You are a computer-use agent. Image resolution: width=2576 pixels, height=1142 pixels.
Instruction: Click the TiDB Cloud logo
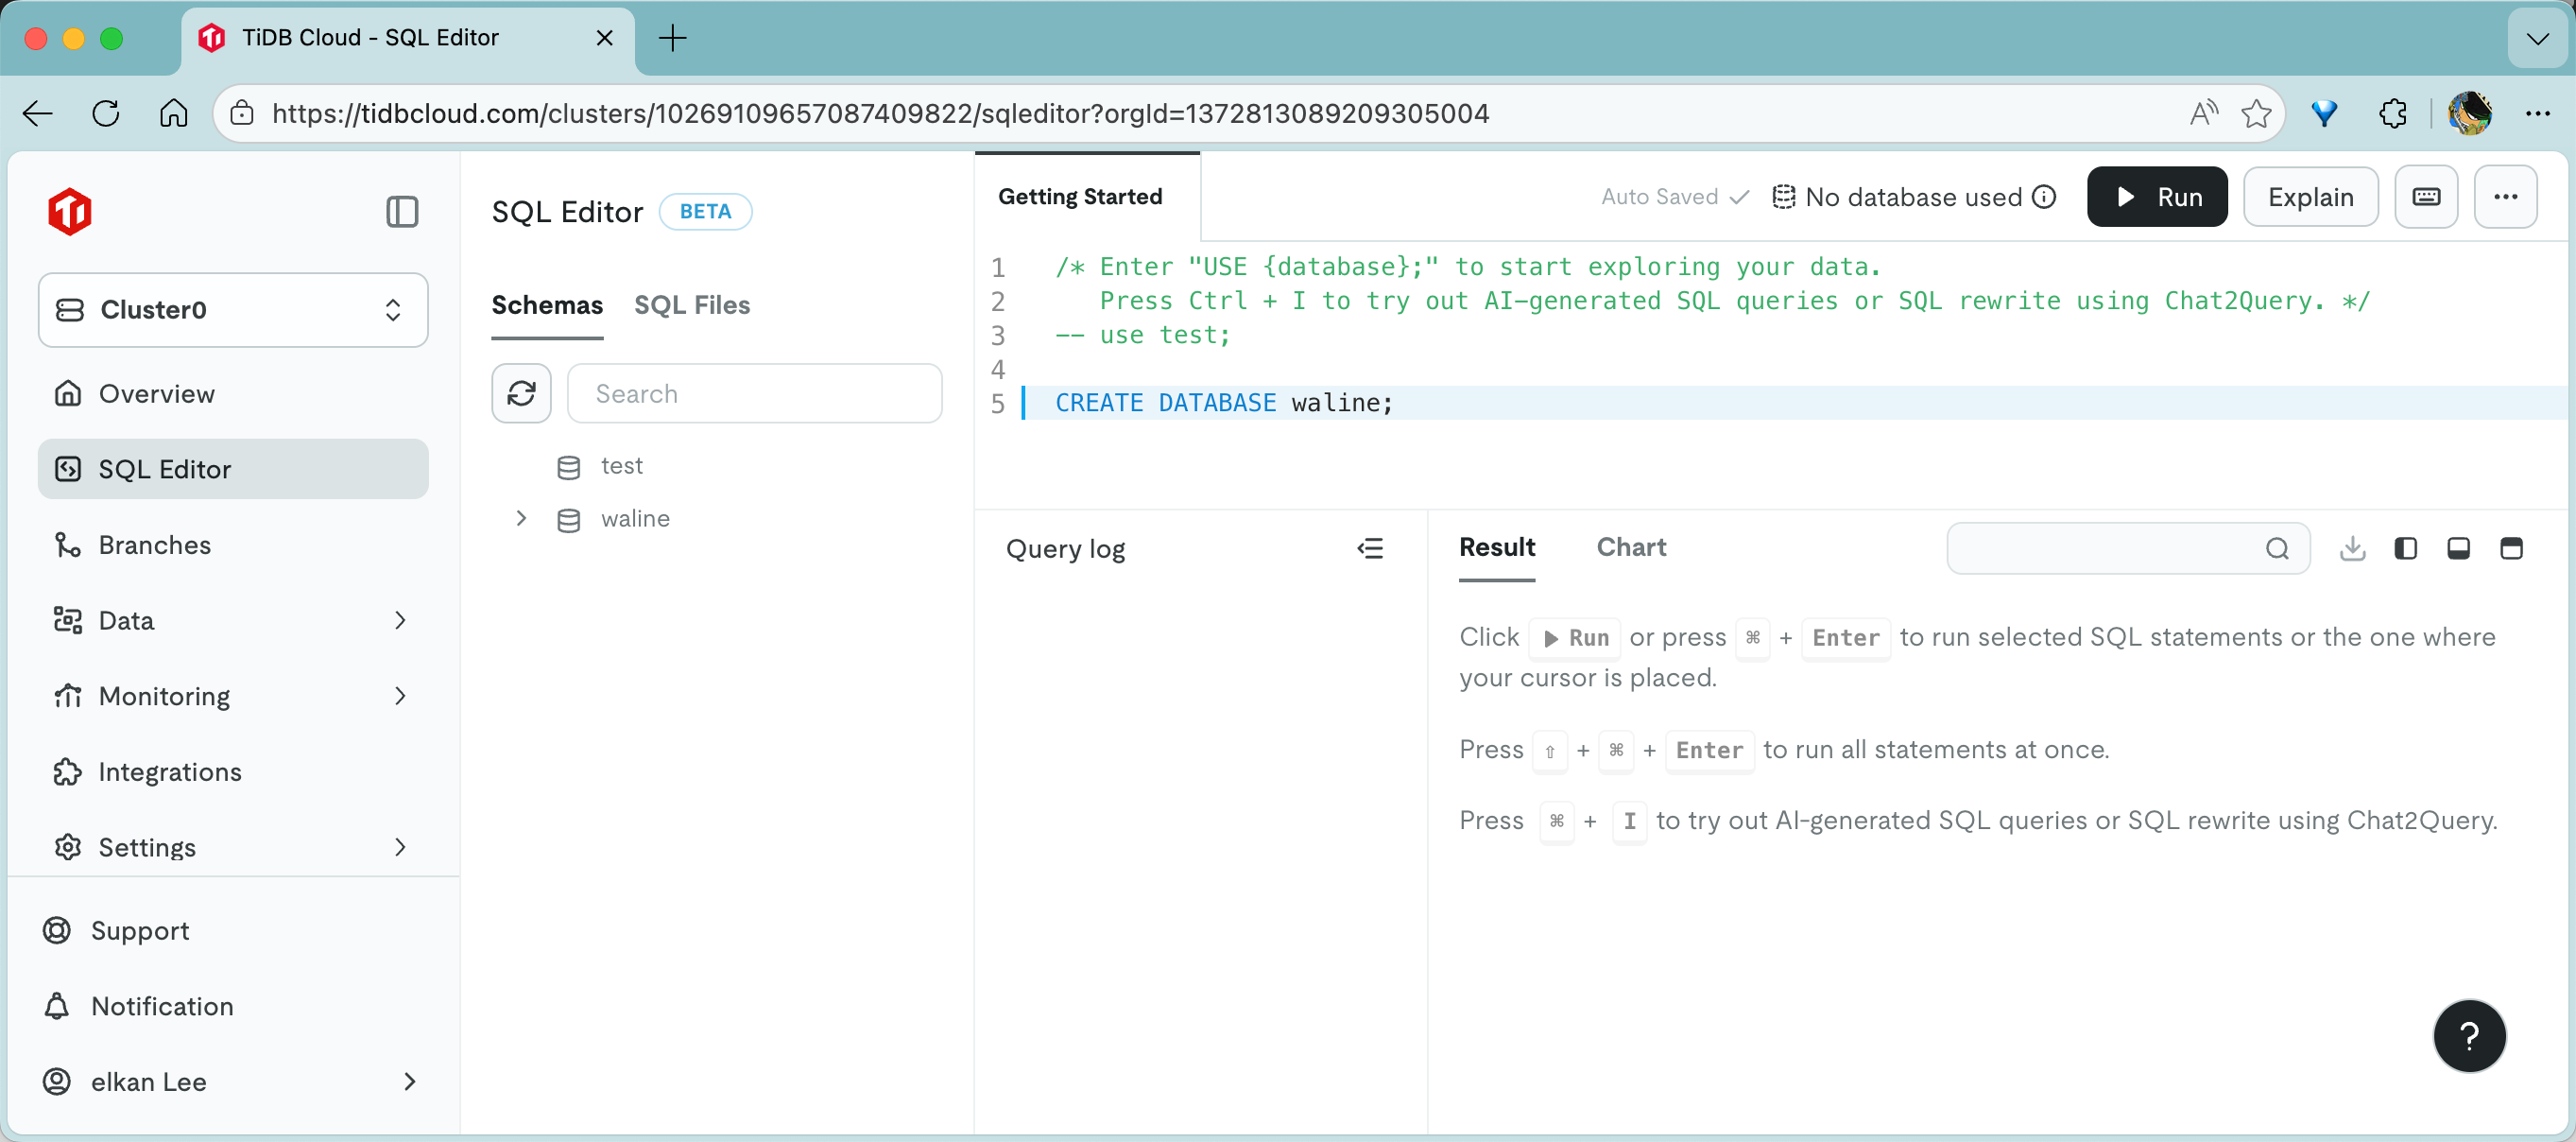click(70, 212)
